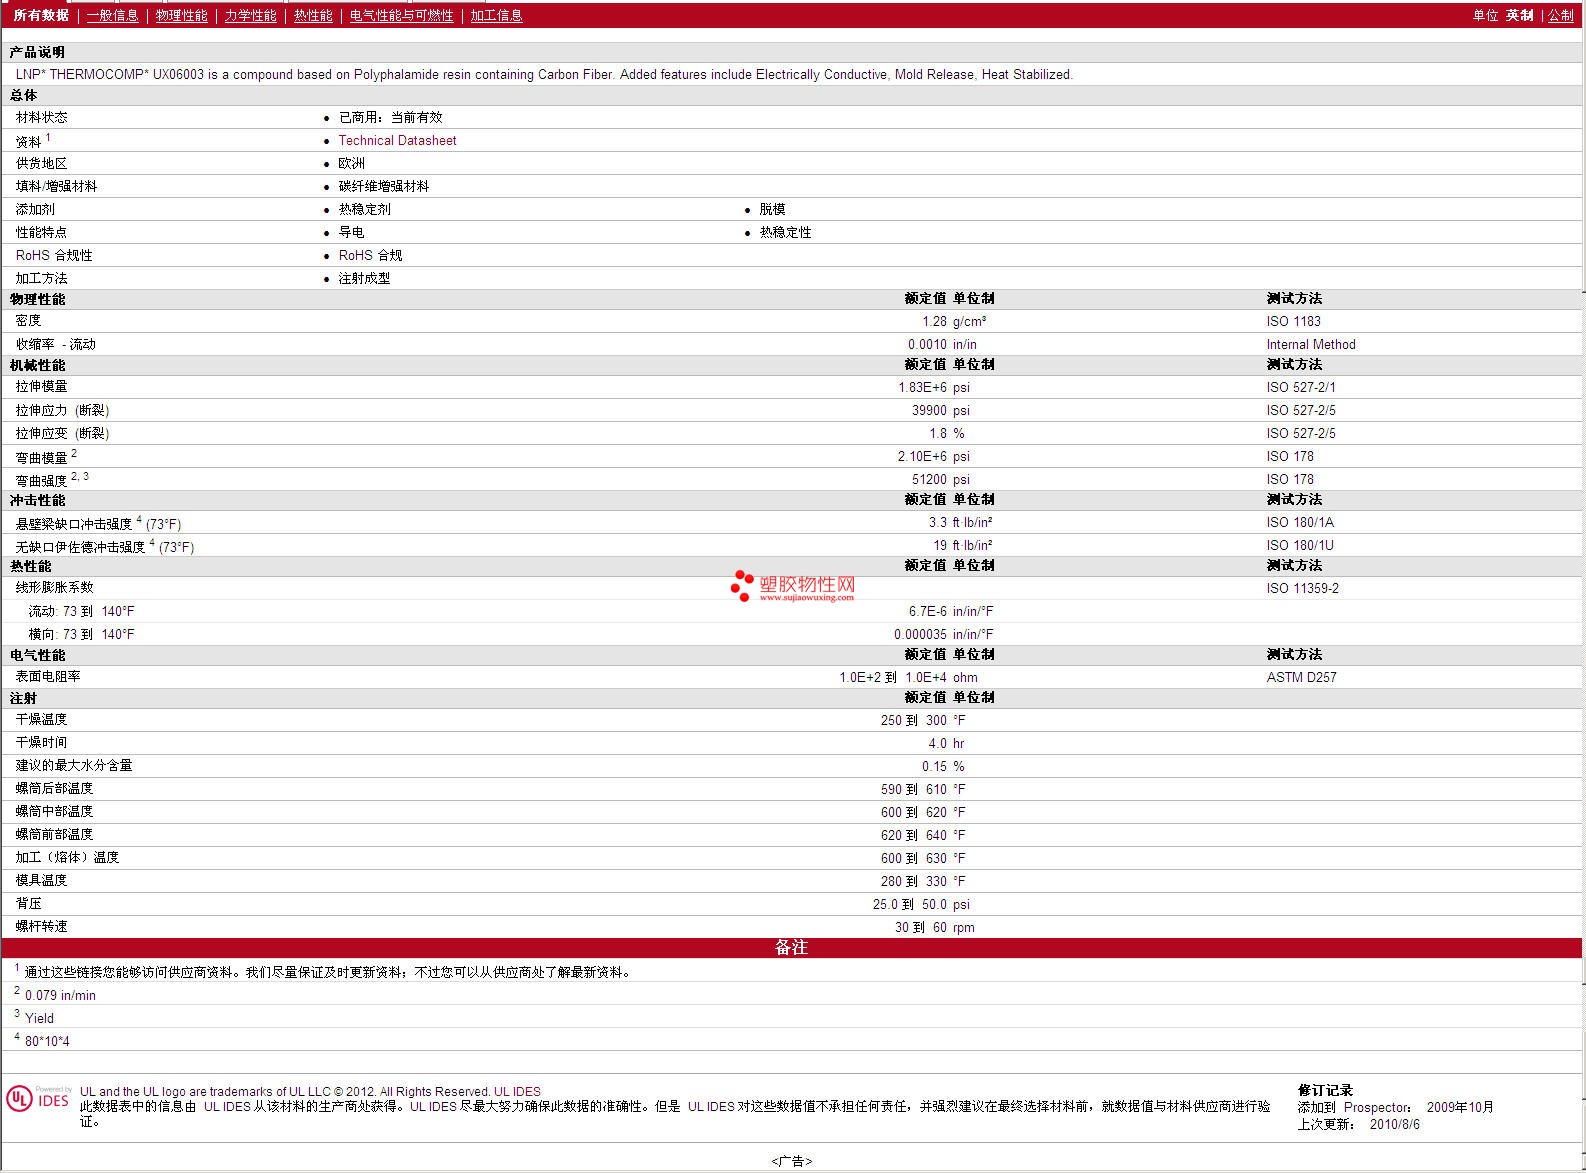Select the 所有数据 tab
Screen dimensions: 1586x1173
click(41, 16)
